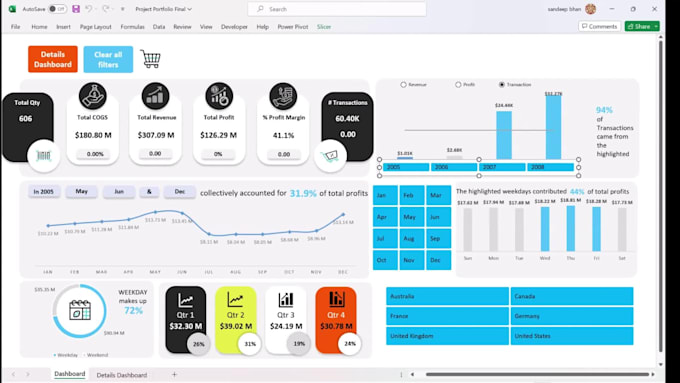Click the Qtr 2 trend chart icon
Image resolution: width=680 pixels, height=383 pixels.
click(235, 299)
